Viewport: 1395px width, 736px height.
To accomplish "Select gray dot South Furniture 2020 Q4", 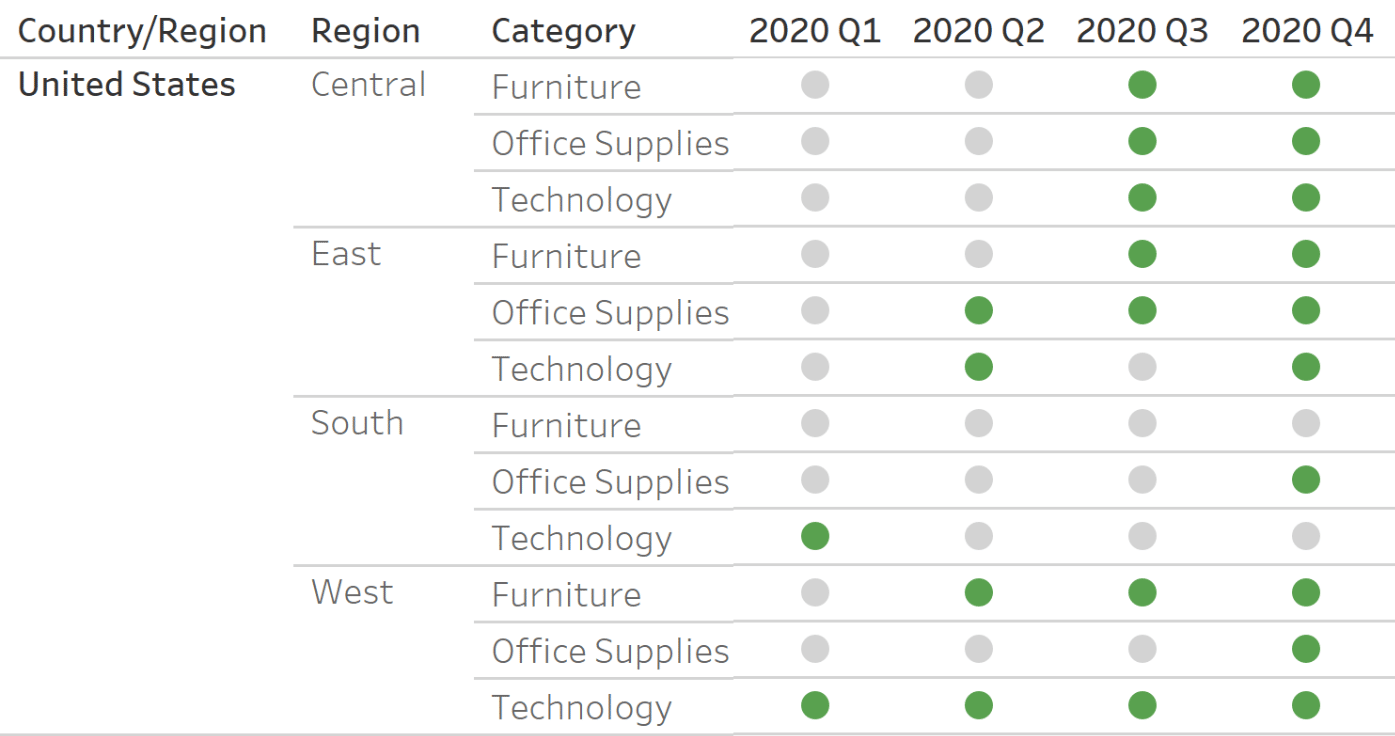I will pos(1306,424).
